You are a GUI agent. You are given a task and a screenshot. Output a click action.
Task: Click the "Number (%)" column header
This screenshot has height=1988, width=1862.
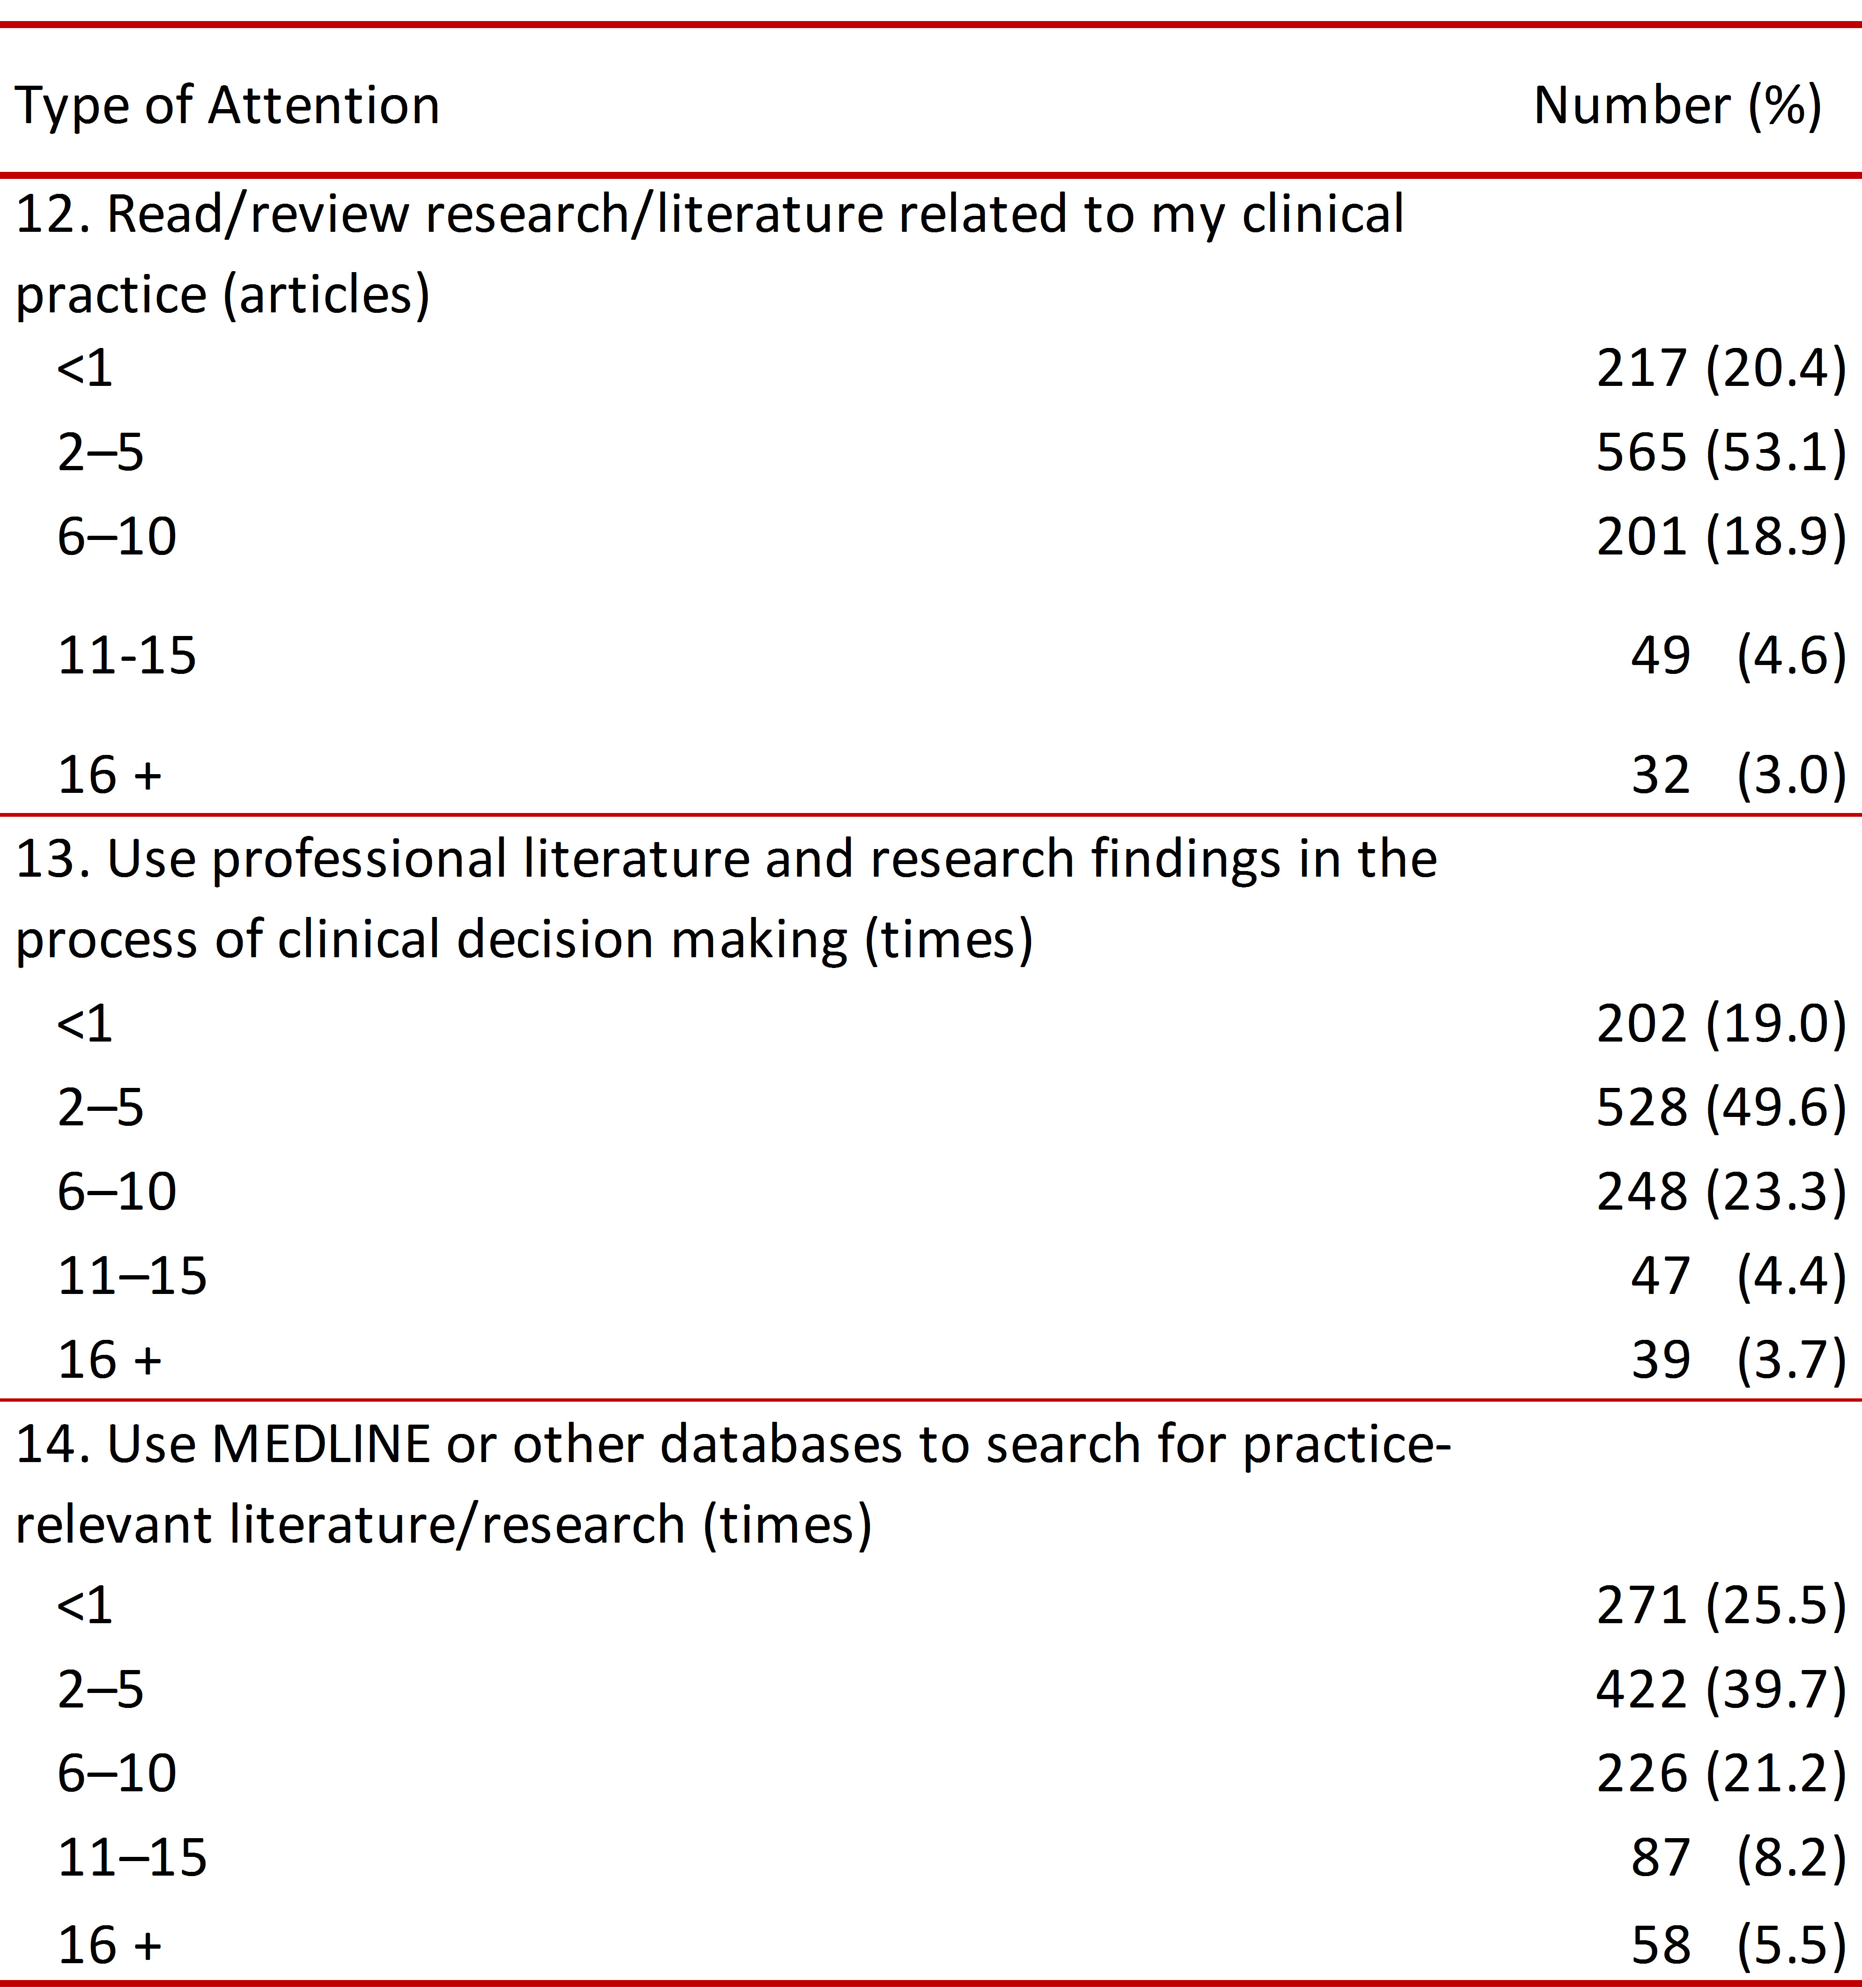[1677, 106]
